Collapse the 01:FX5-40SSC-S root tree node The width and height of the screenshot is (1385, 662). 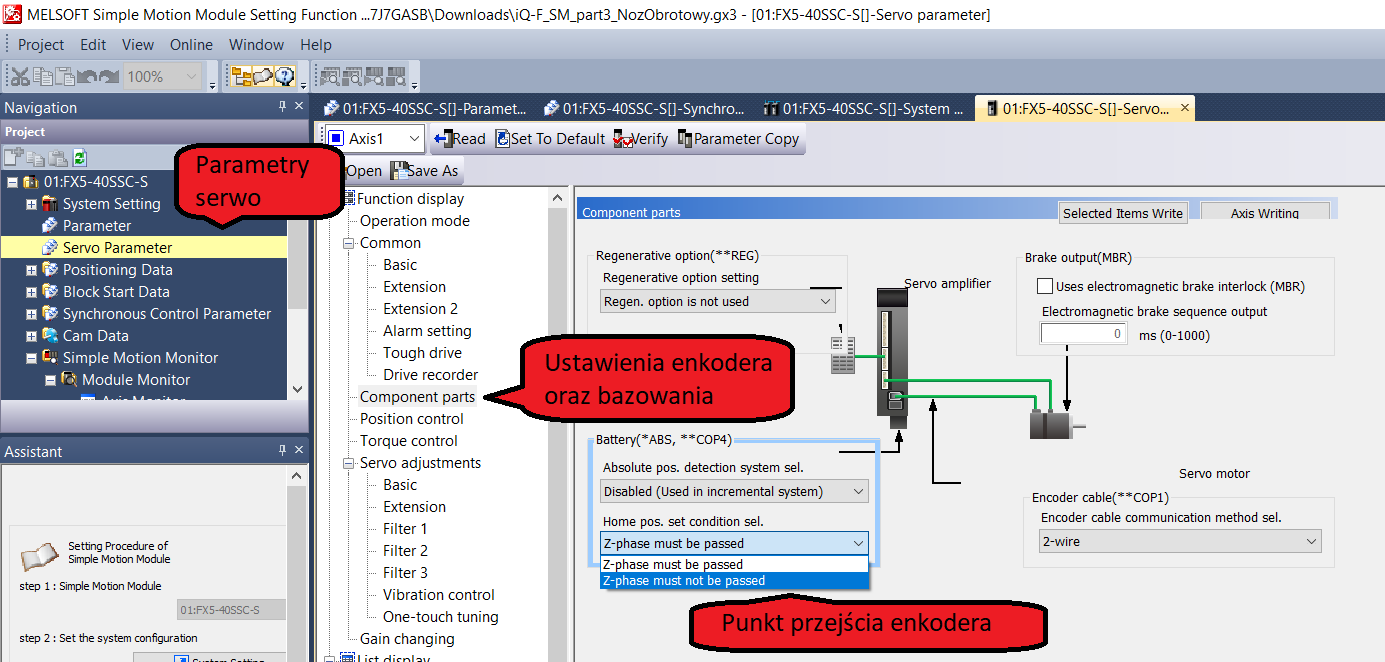13,182
